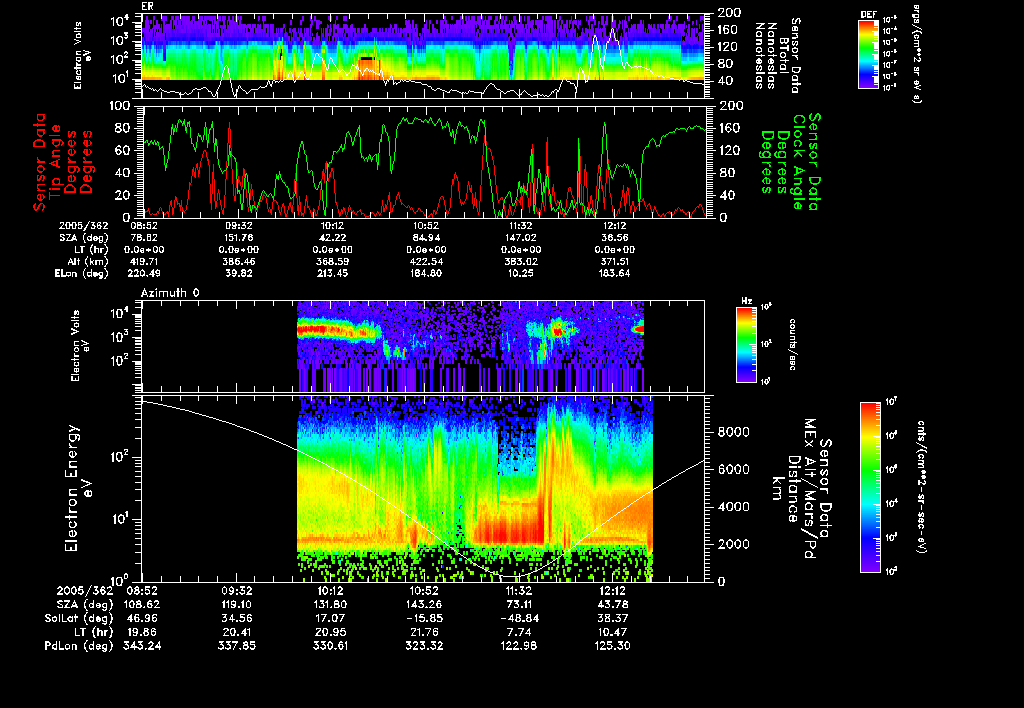
Task: Click the ELon value 39.82
Action: [x=239, y=273]
